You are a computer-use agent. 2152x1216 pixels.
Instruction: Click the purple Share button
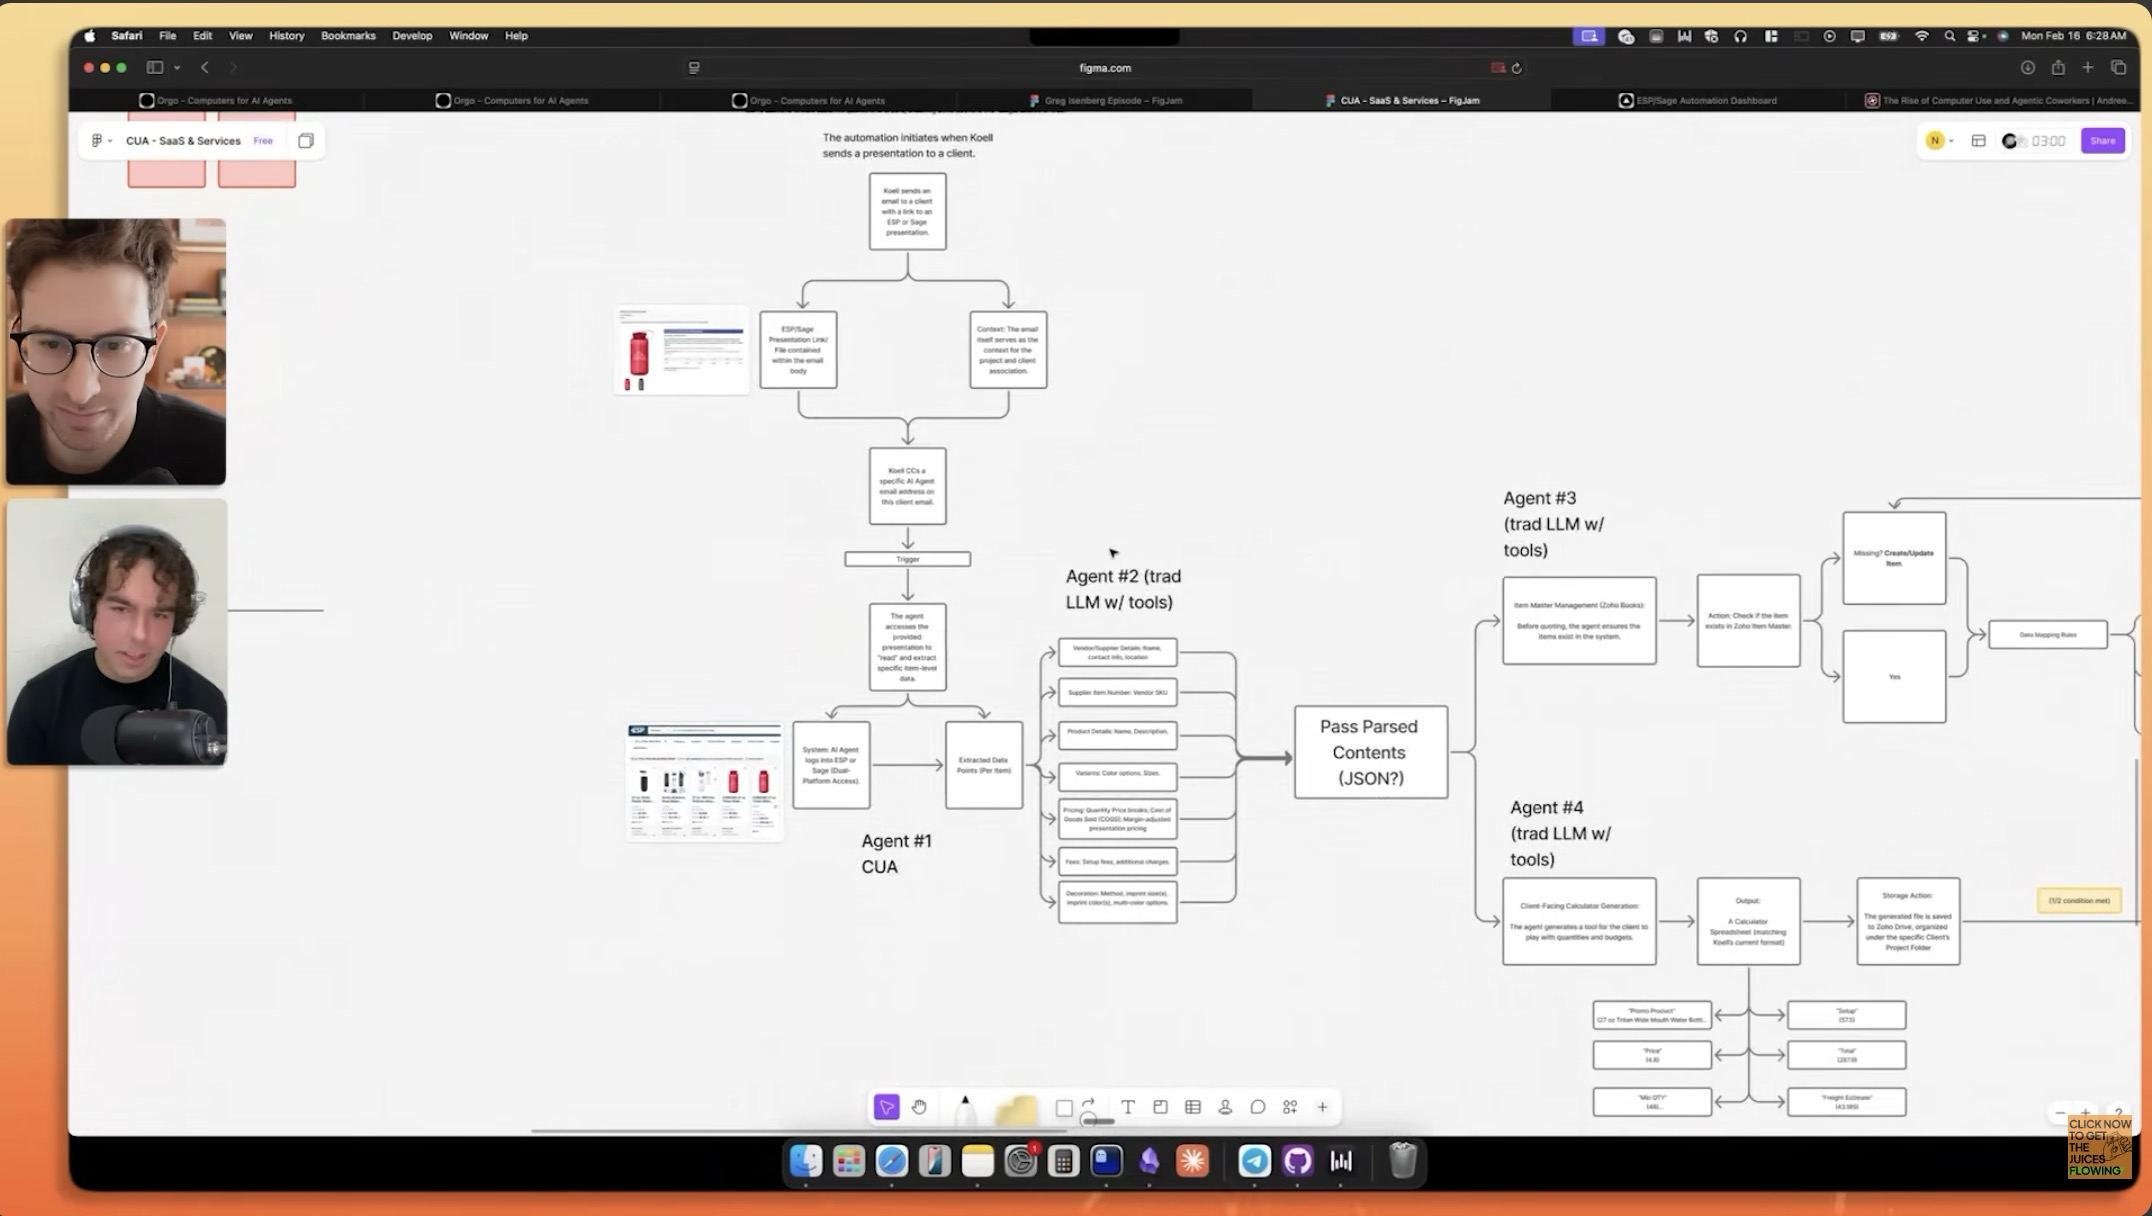tap(2102, 141)
